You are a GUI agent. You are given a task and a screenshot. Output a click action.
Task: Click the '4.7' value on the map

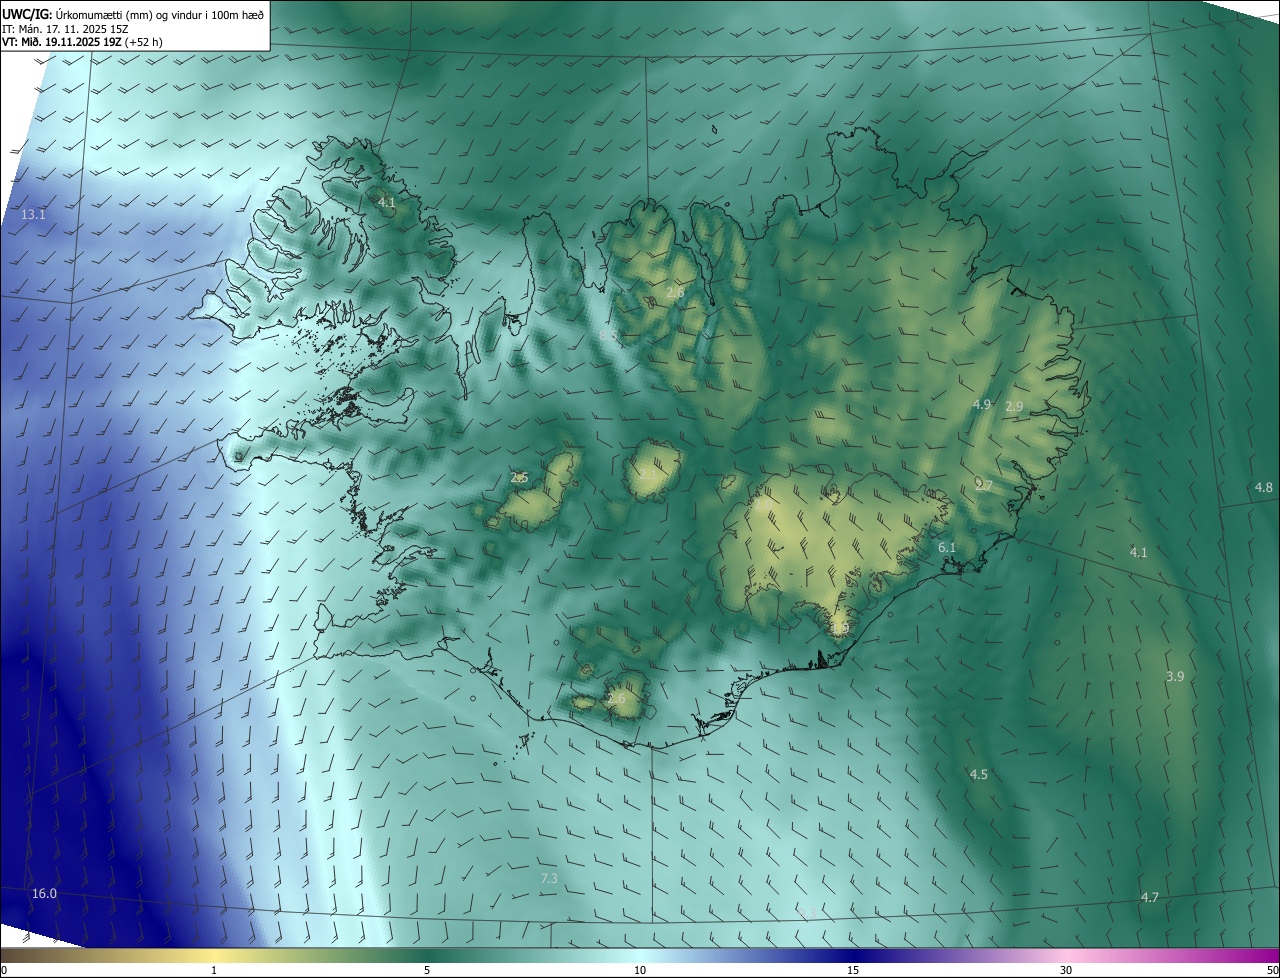pyautogui.click(x=1150, y=898)
